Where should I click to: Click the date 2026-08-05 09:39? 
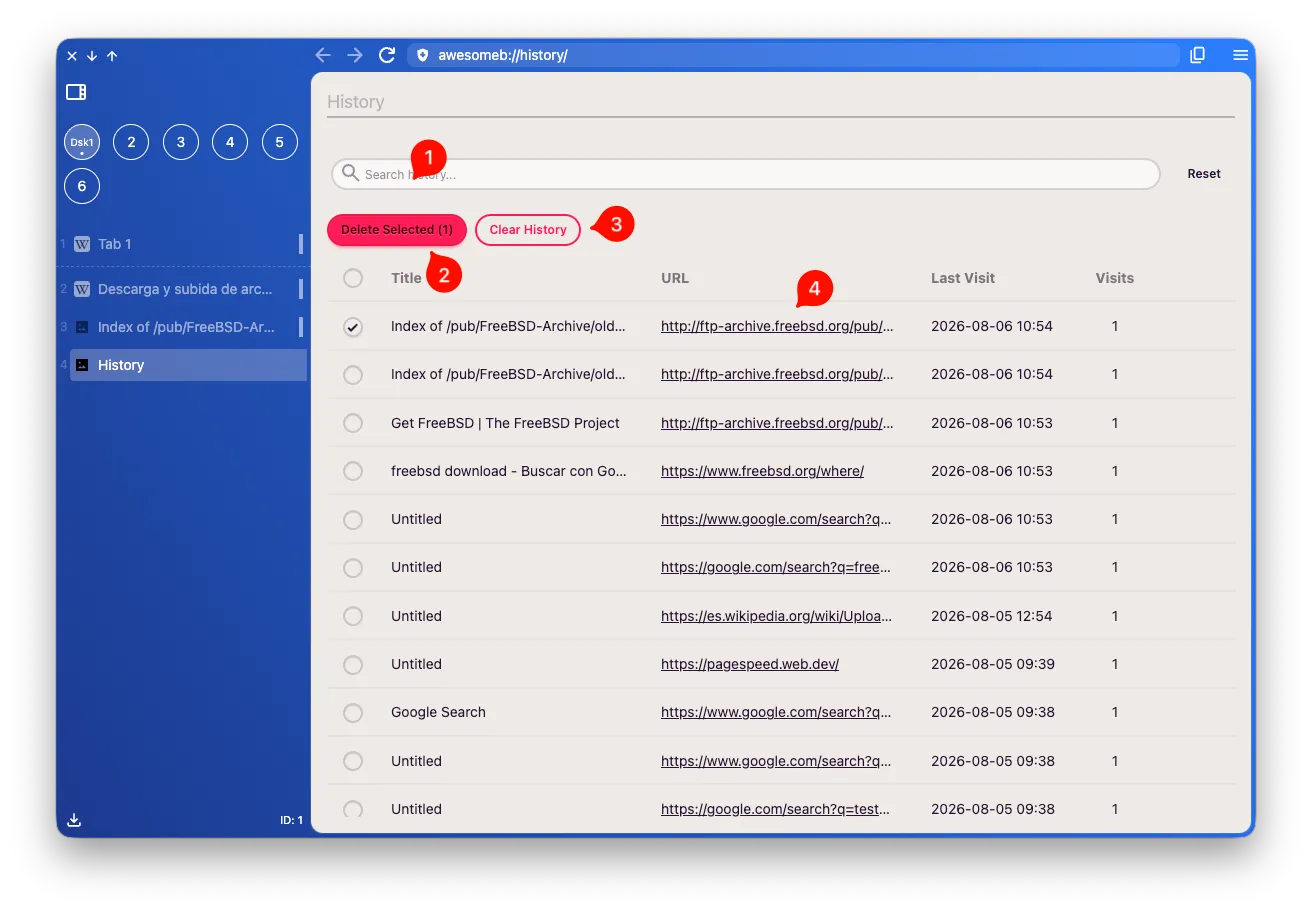[x=992, y=664]
